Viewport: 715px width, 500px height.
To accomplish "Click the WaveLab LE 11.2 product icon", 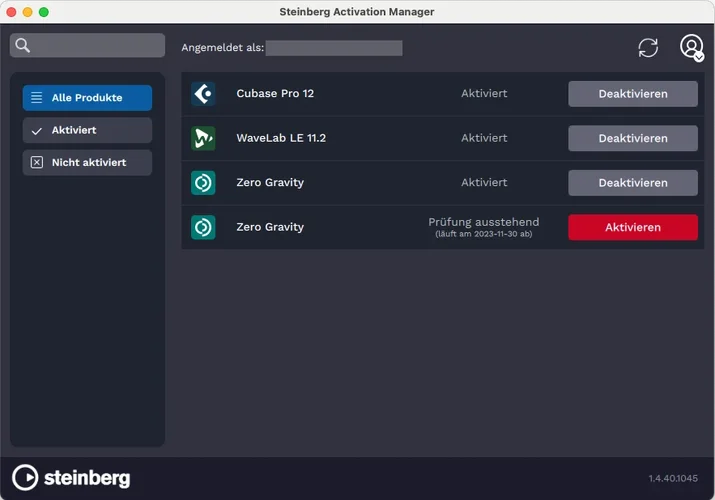I will point(203,138).
